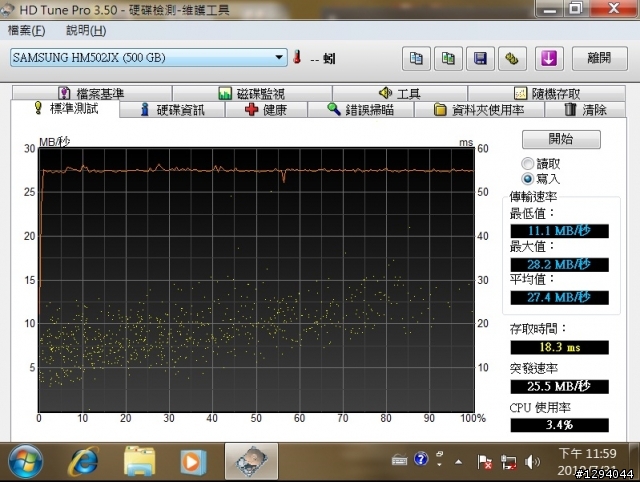Viewport: 640px width, 482px height.
Task: Click the 11.1 MB/秒 minimum value
Action: pos(560,231)
